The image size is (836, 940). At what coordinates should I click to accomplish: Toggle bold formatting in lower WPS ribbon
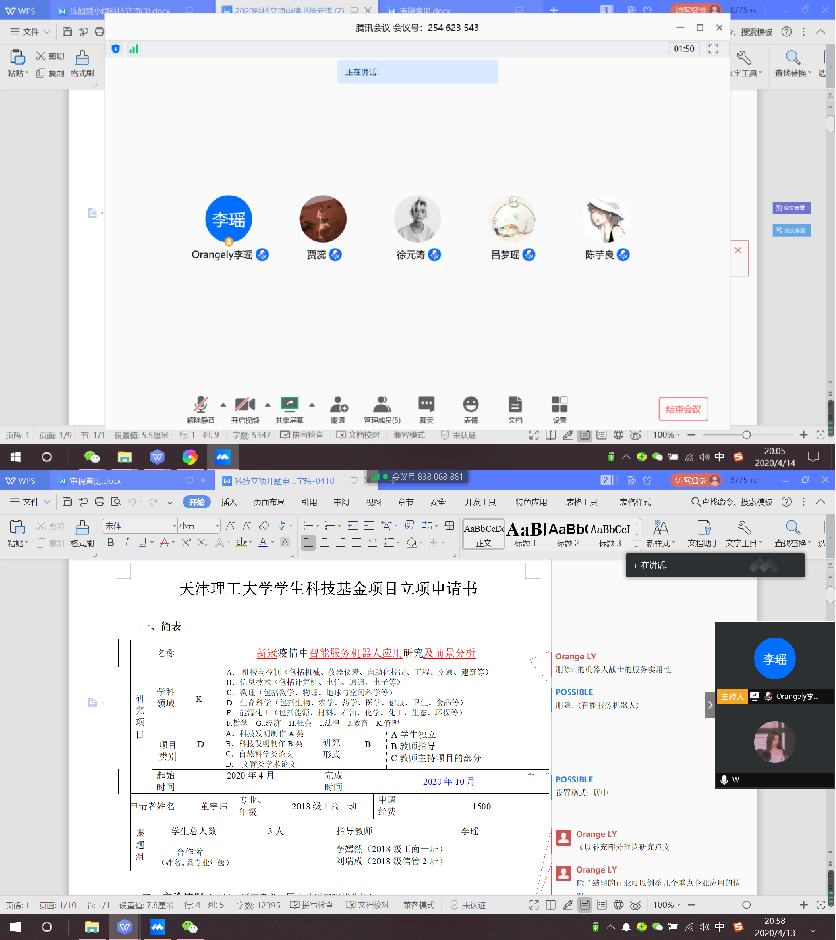[111, 543]
